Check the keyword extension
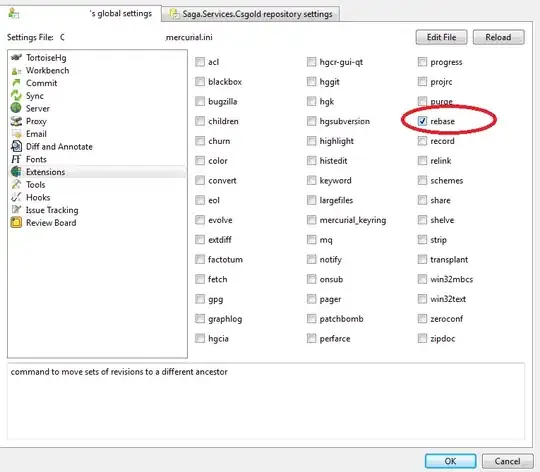540x472 pixels. [x=311, y=180]
